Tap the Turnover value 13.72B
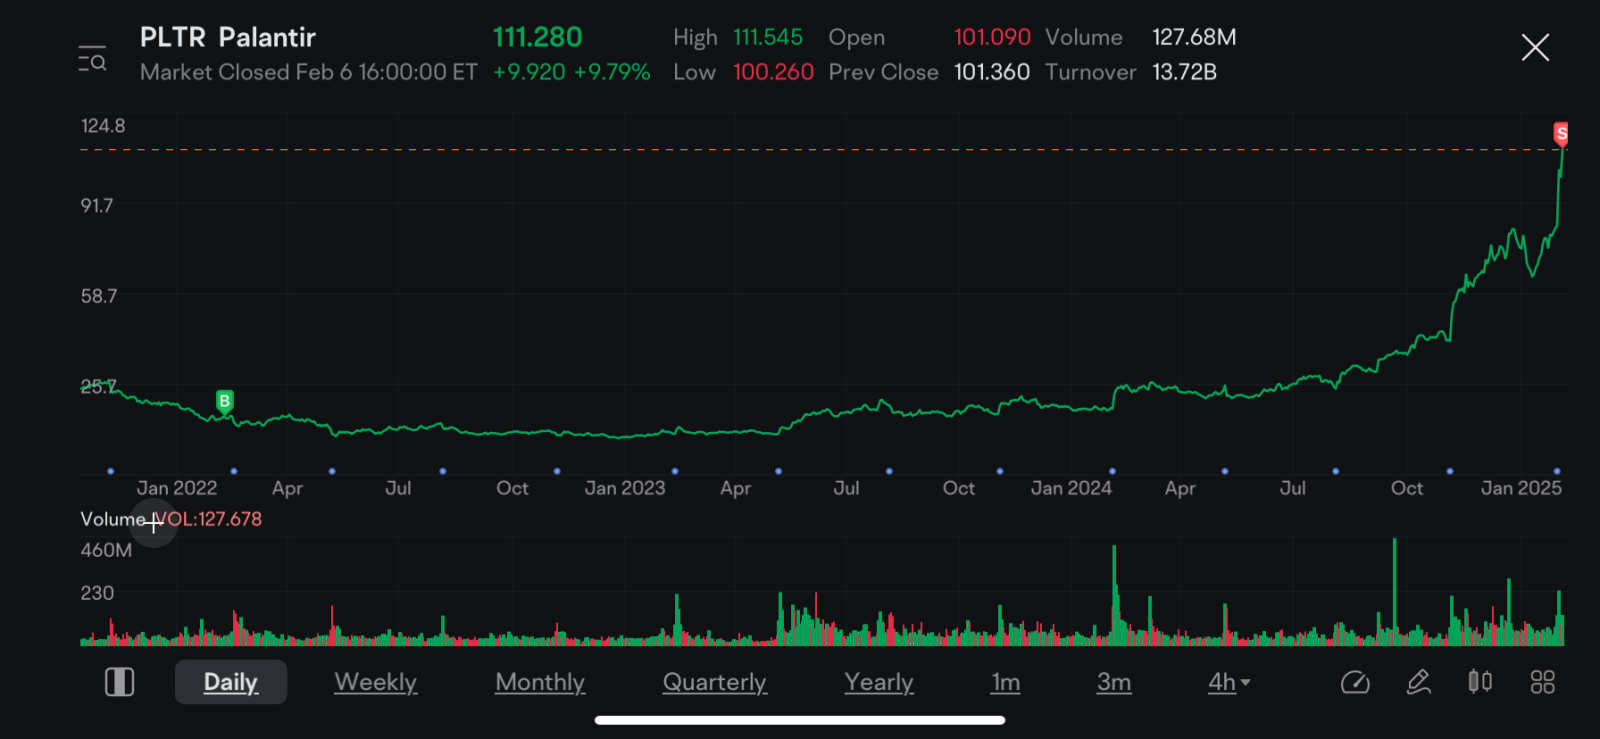This screenshot has height=739, width=1600. 1184,72
